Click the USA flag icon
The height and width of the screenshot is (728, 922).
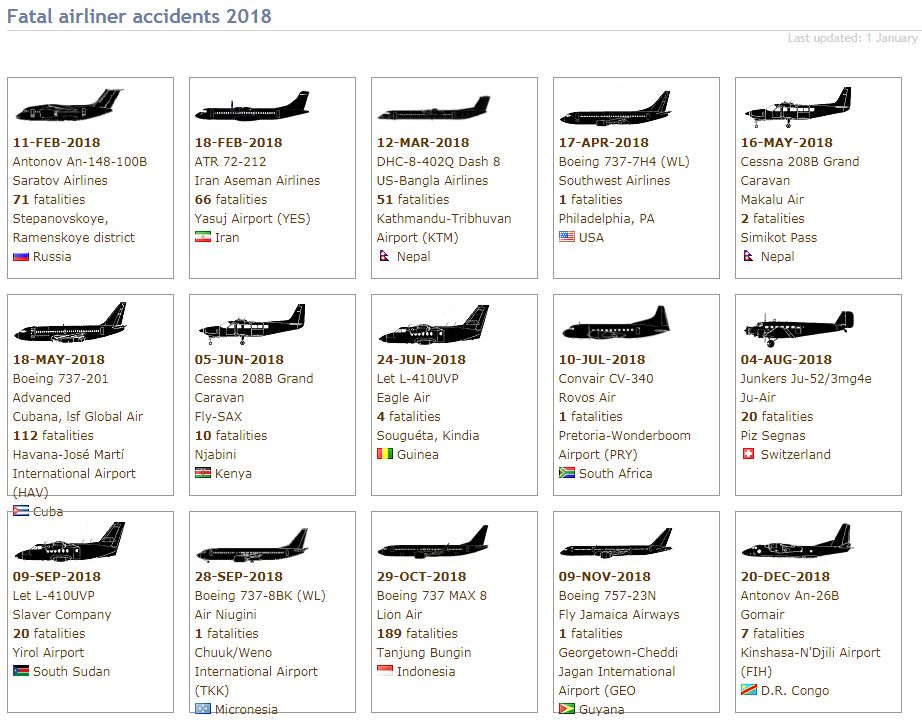pos(567,237)
